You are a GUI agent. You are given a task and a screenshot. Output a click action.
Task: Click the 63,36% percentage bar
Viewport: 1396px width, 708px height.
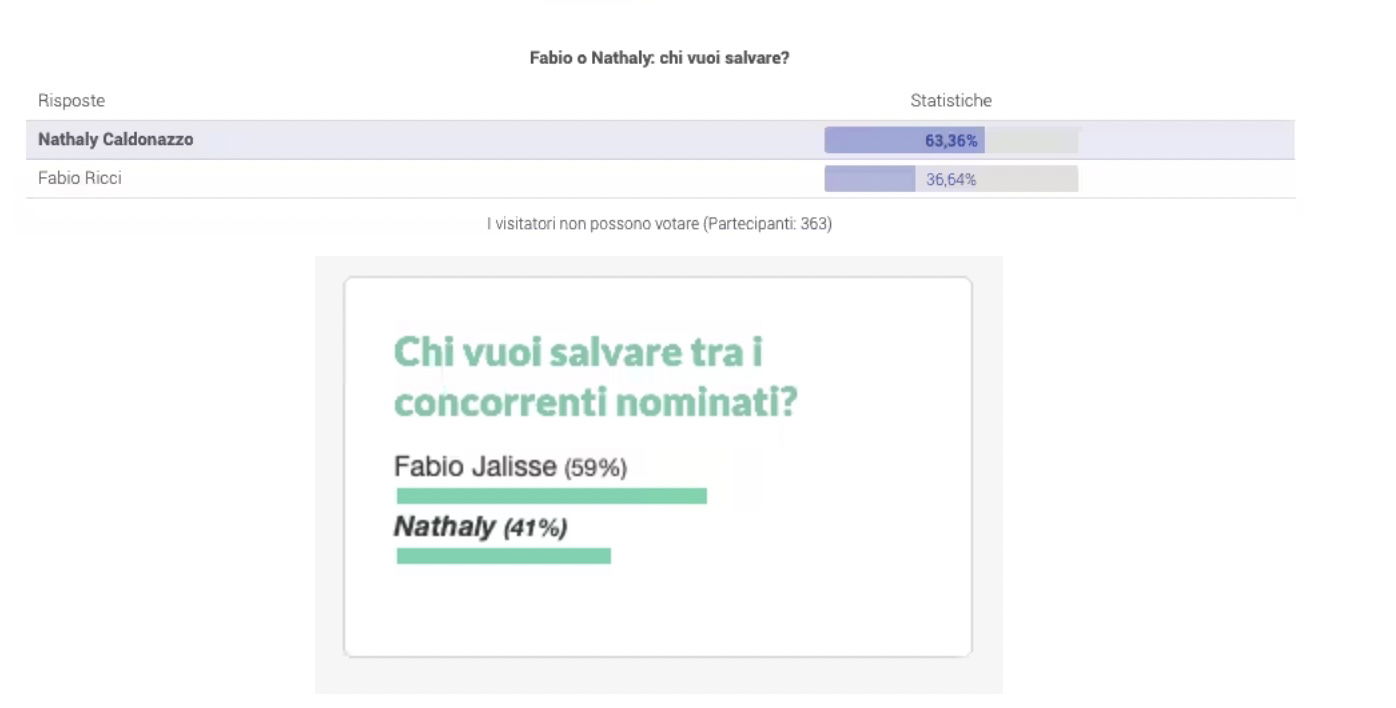[x=951, y=140]
